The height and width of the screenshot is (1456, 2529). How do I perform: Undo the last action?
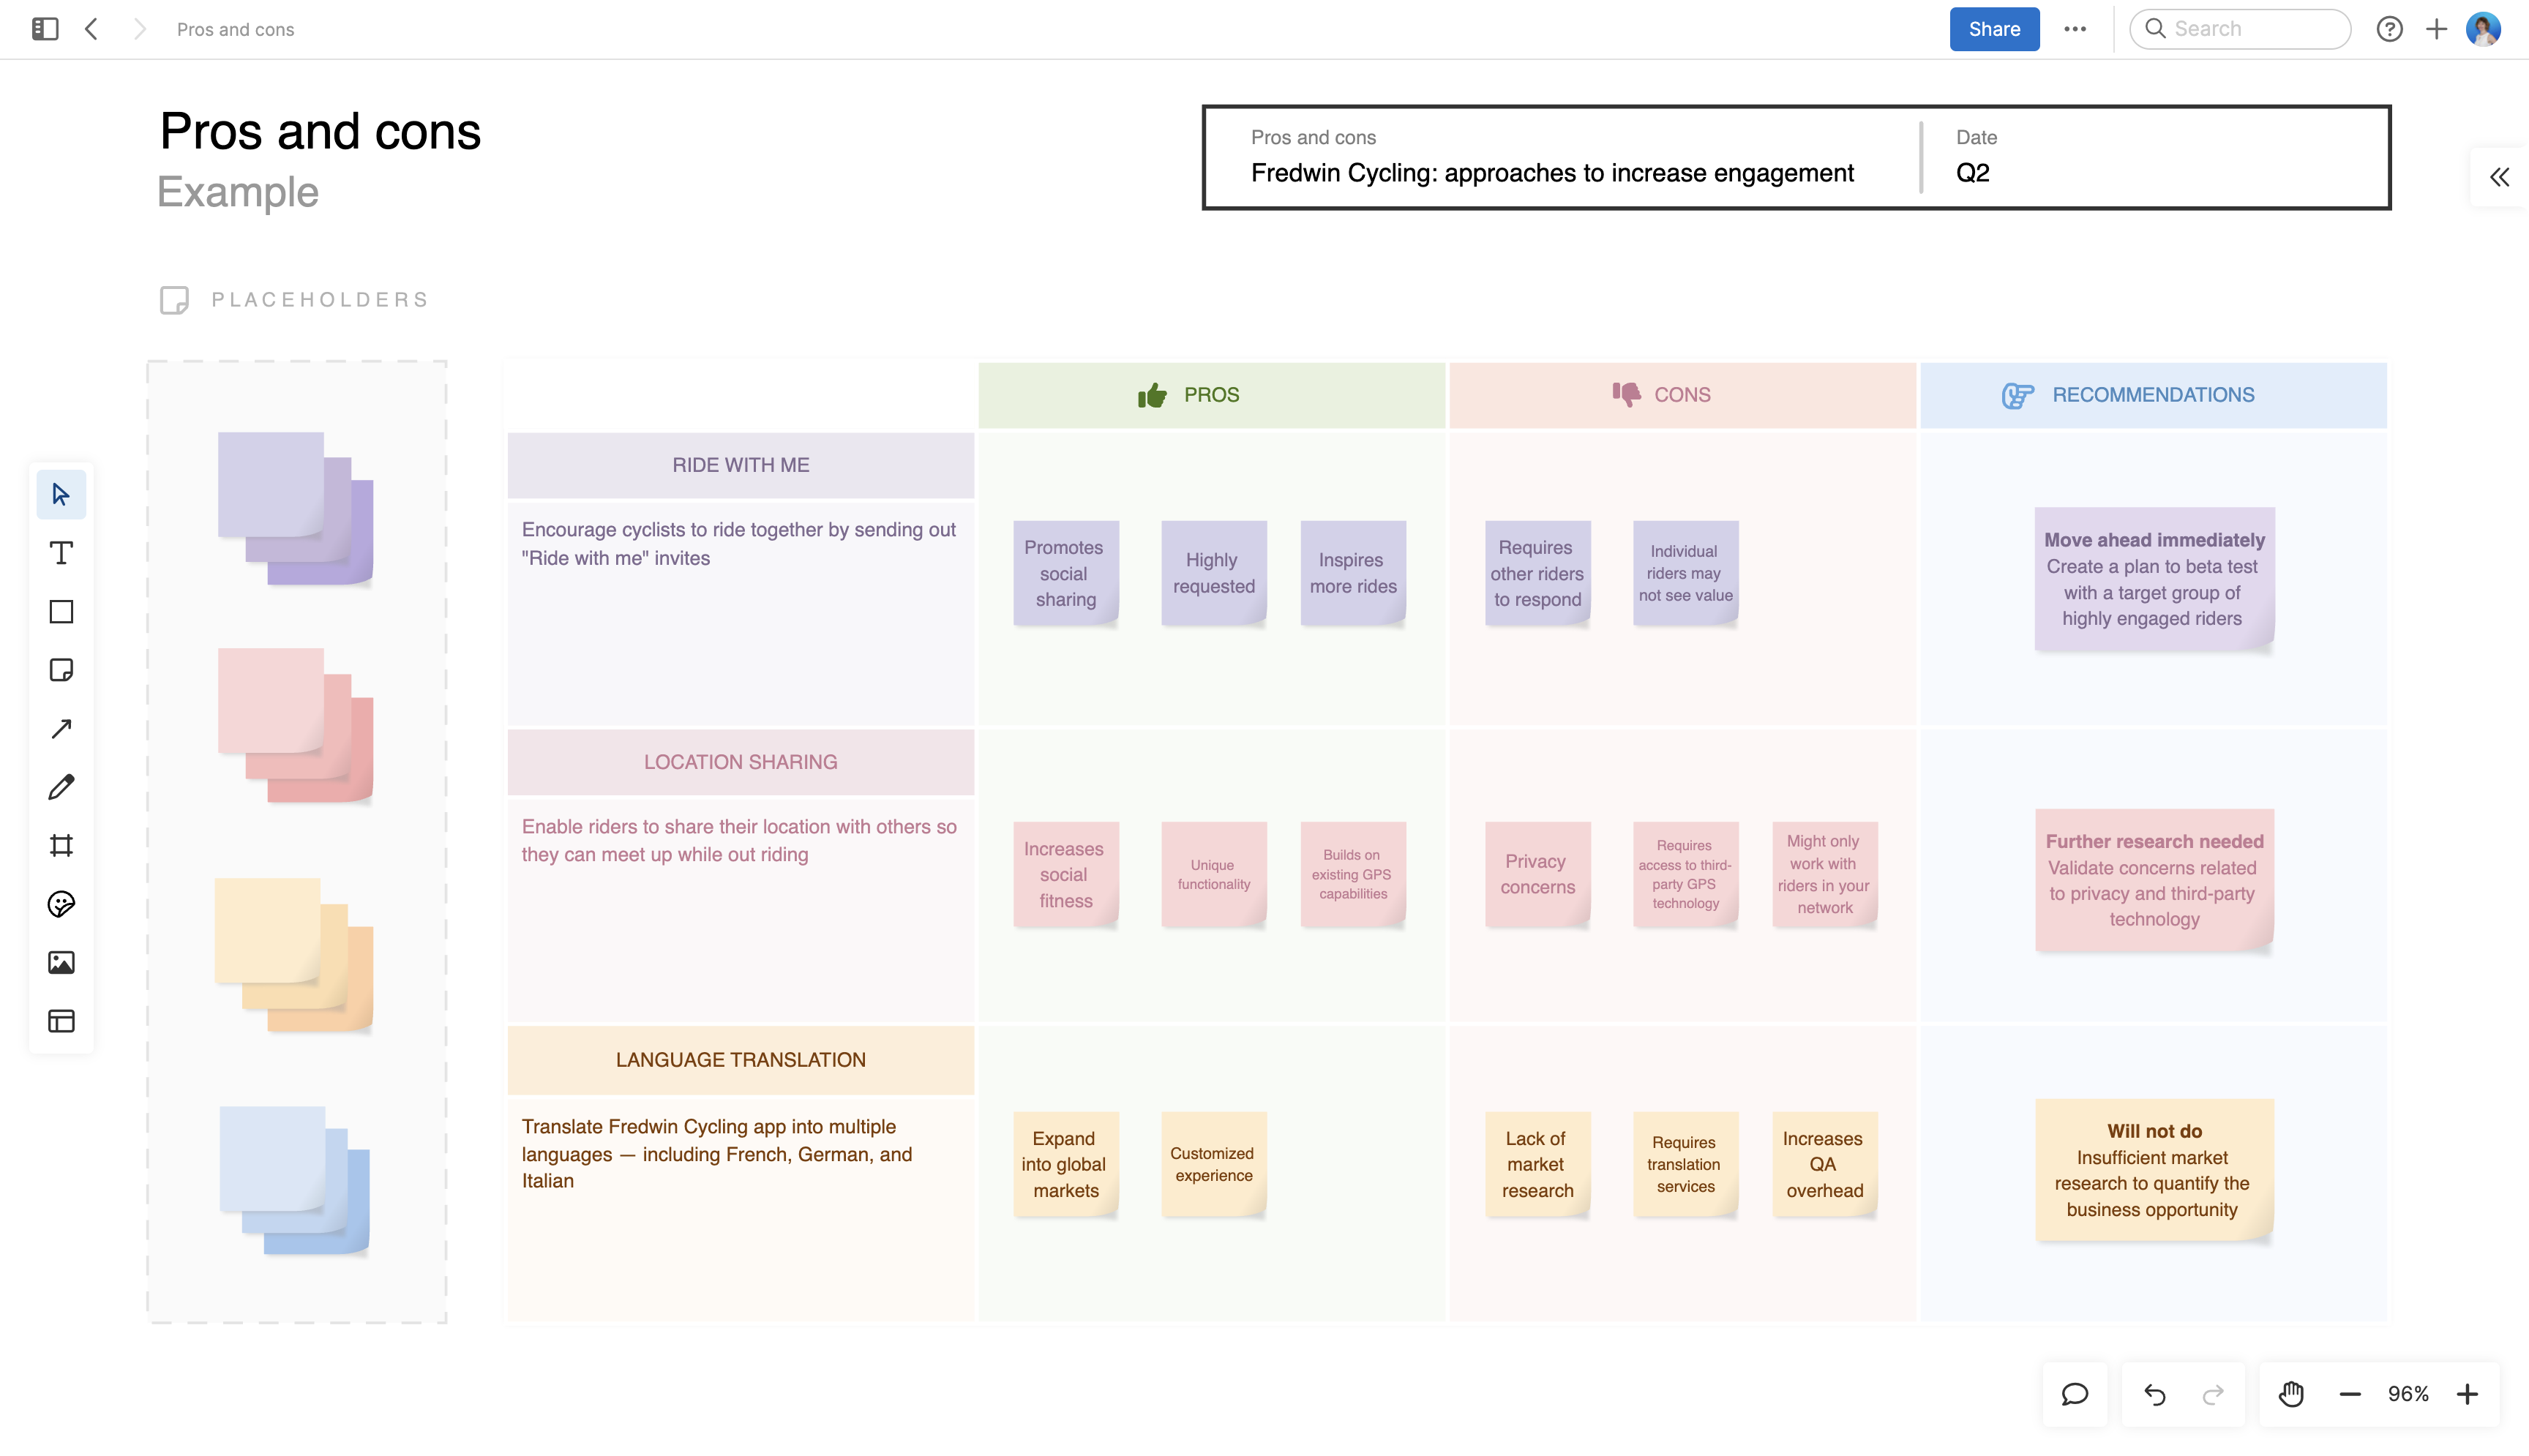coord(2152,1393)
